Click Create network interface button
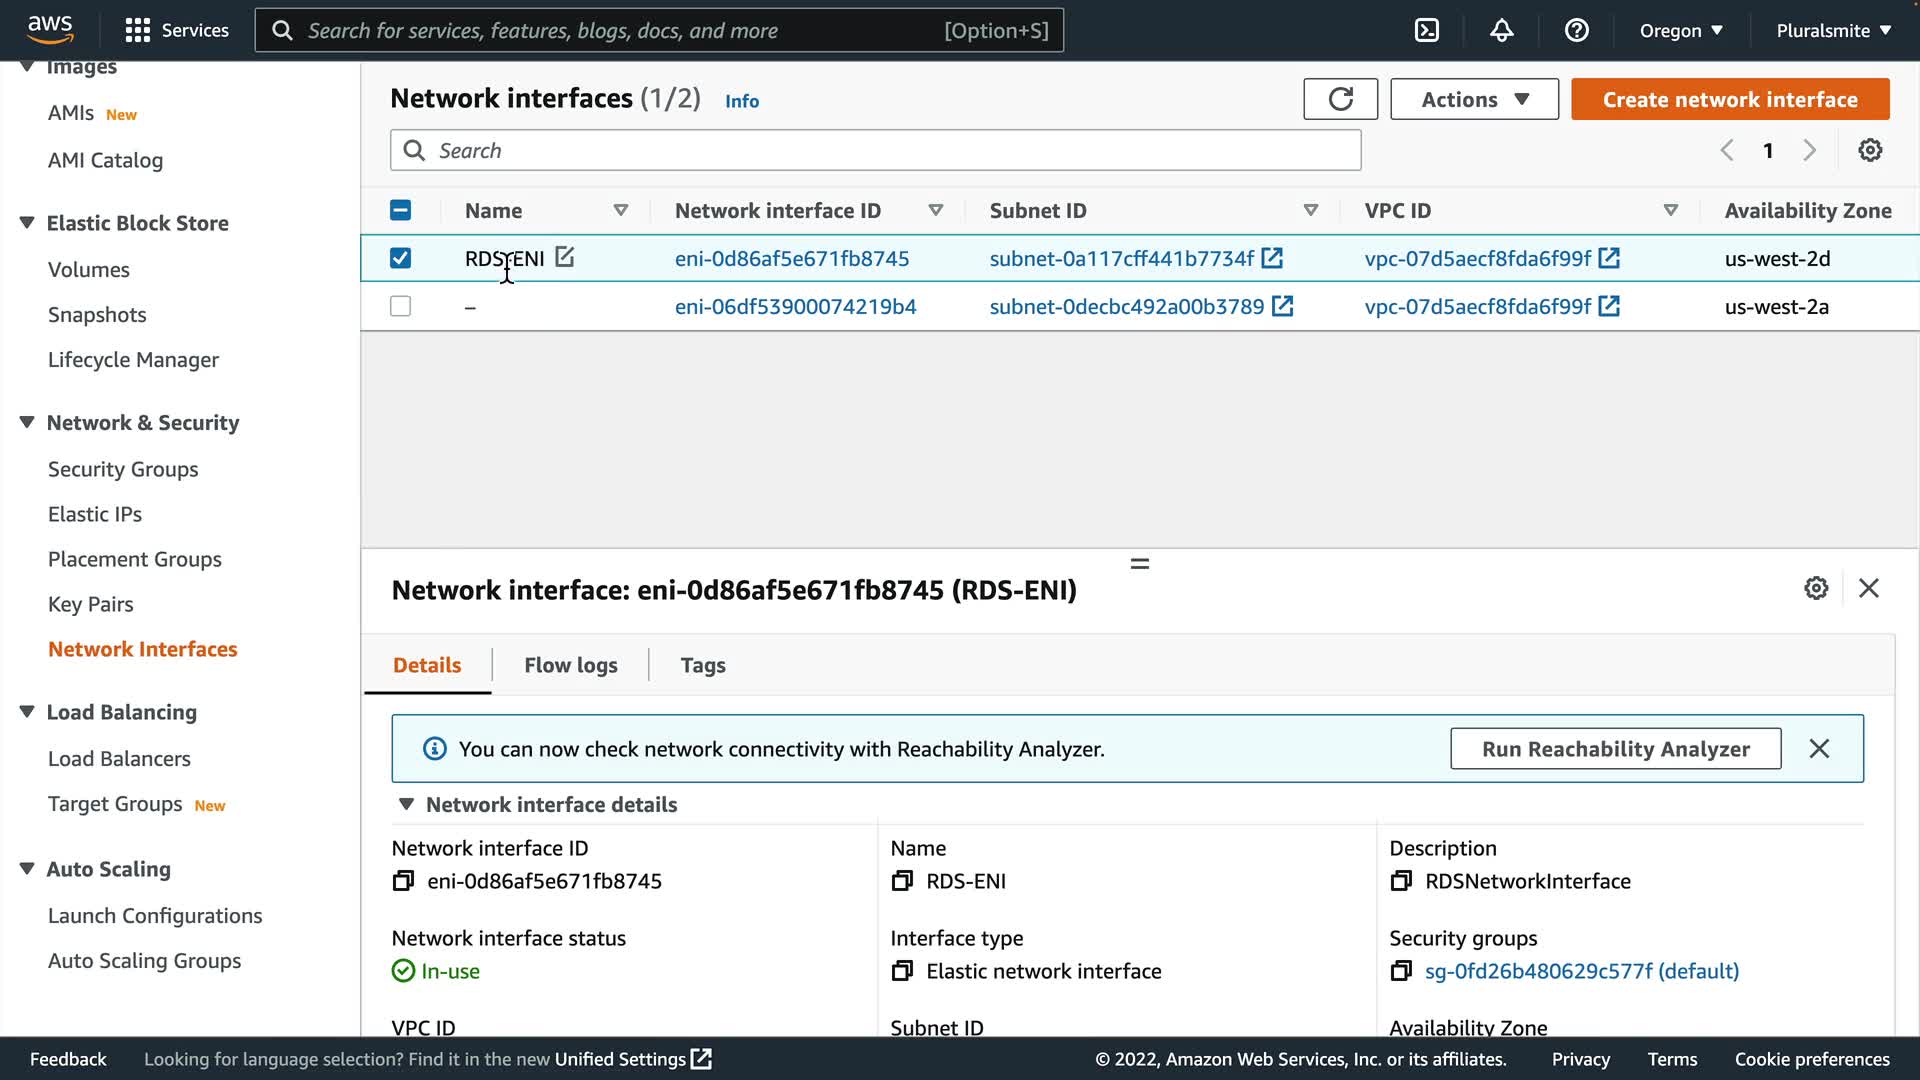Viewport: 1920px width, 1080px height. point(1730,99)
